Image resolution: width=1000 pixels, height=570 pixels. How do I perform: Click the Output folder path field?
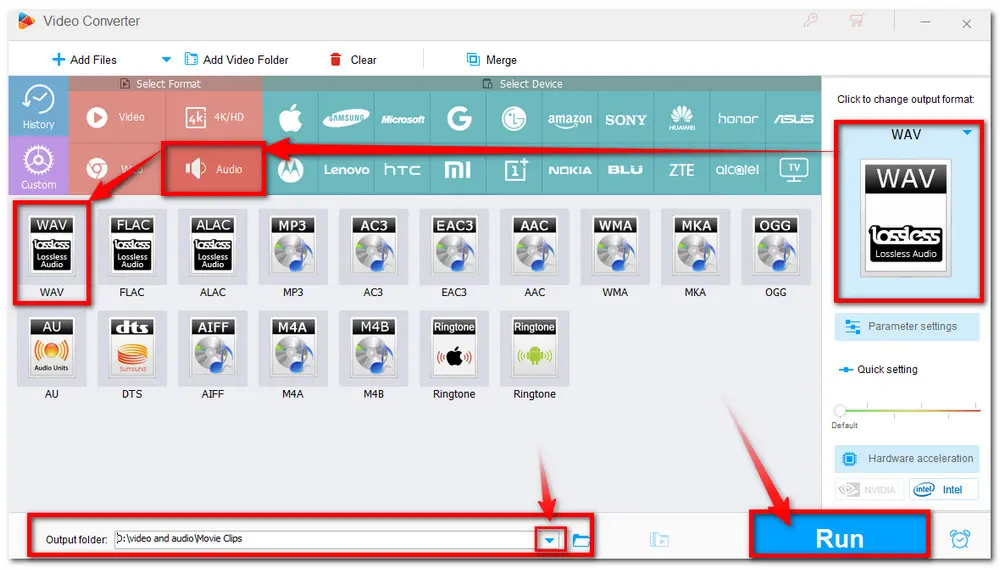coord(325,539)
